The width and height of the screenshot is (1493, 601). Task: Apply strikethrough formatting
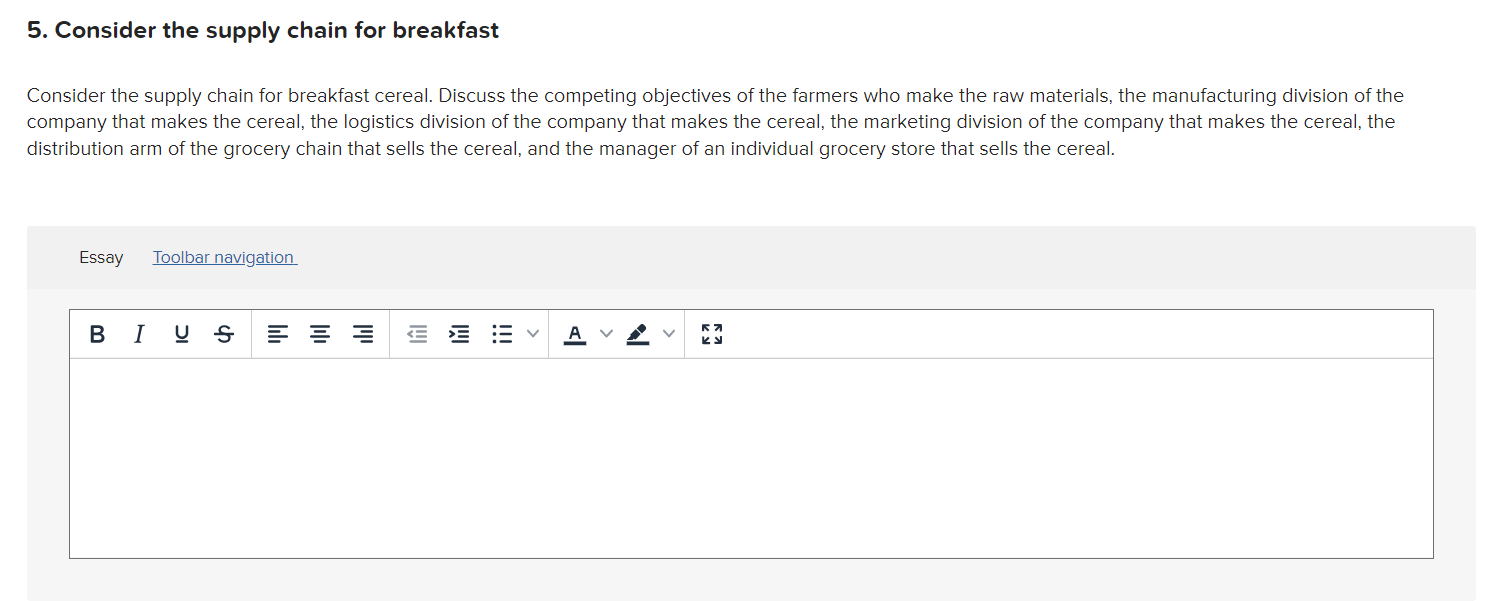(223, 334)
